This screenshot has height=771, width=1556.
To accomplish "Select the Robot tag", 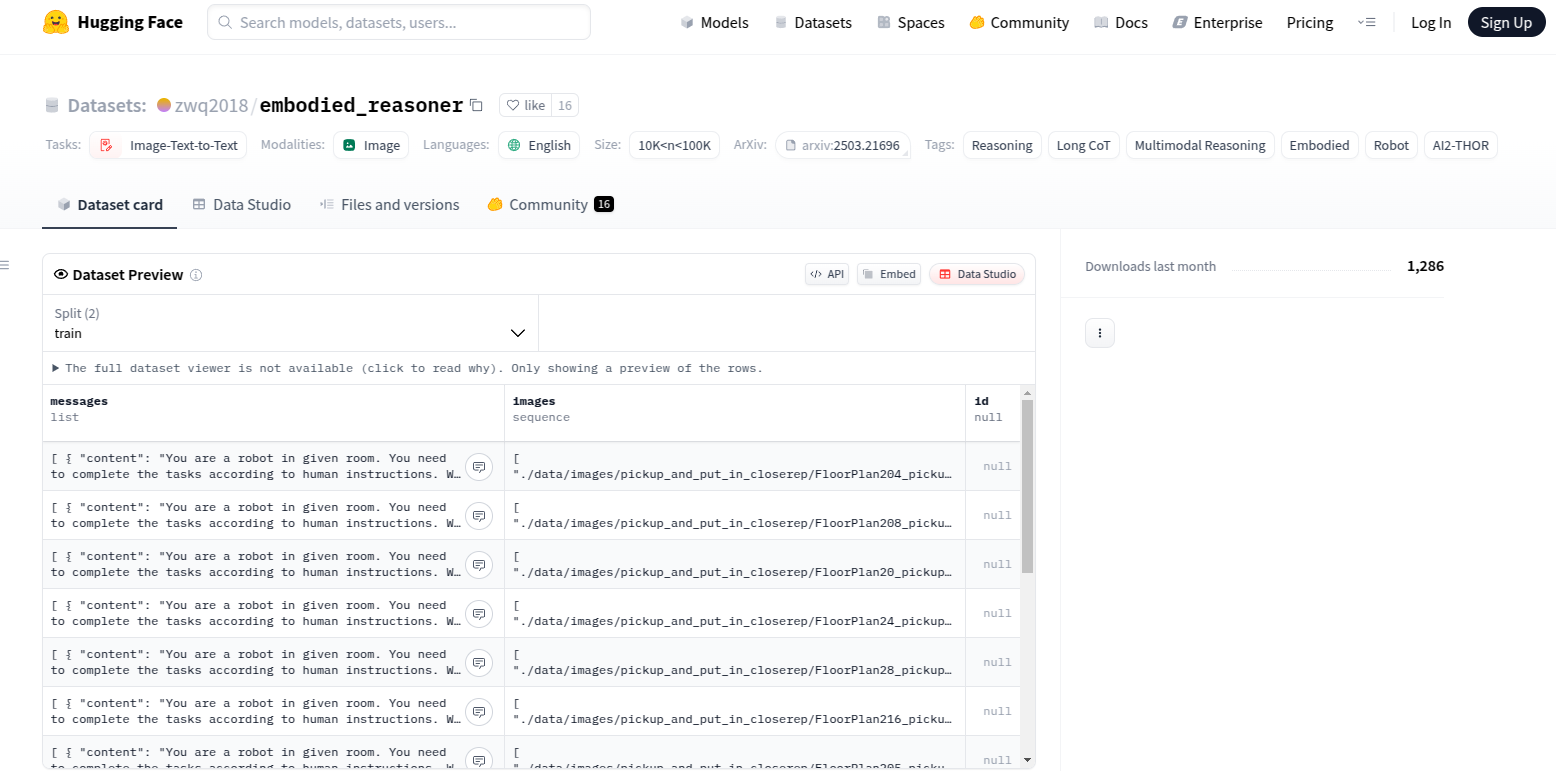I will [x=1391, y=145].
